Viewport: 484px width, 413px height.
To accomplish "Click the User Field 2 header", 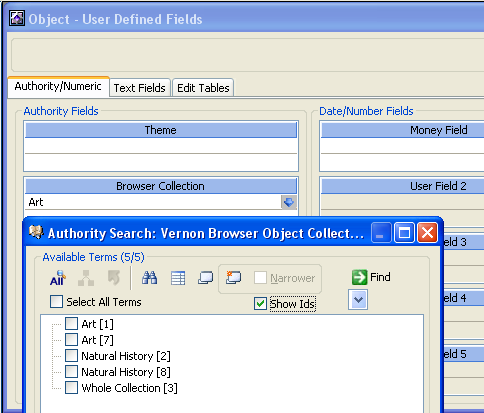I will coord(403,186).
